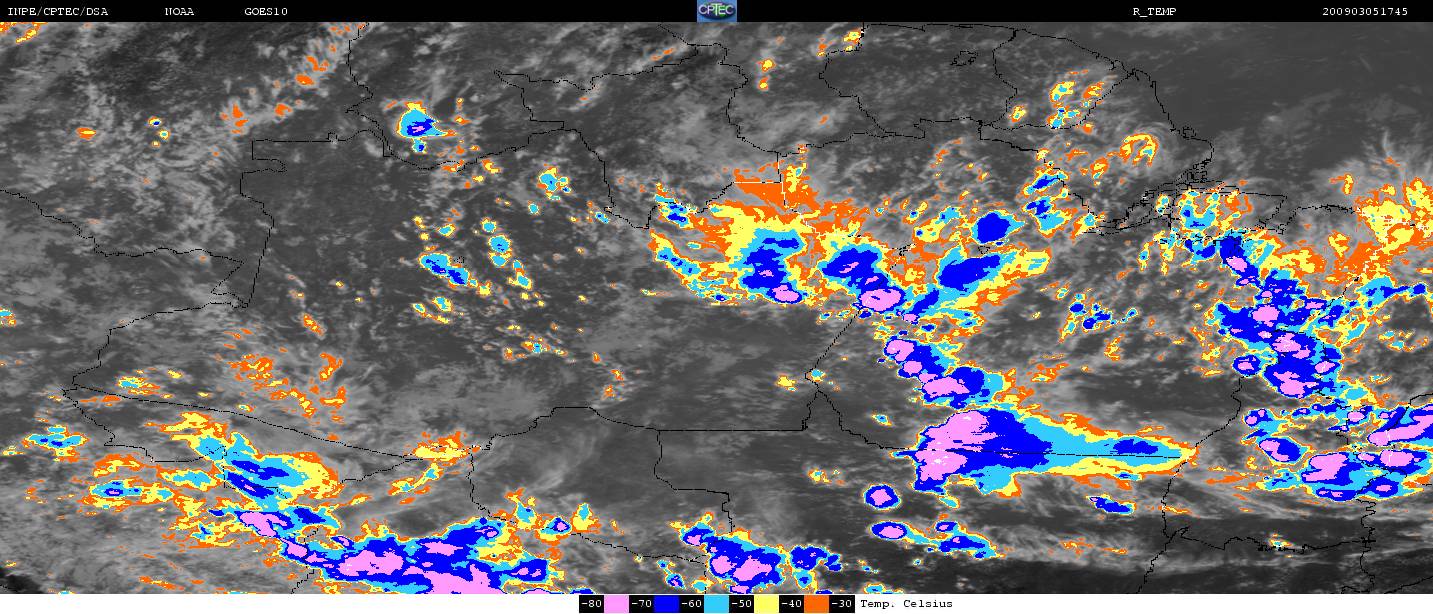Viewport: 1433px width, 614px height.
Task: Click the 'INPE/CPTEC/DSA' header text
Action: click(x=57, y=12)
